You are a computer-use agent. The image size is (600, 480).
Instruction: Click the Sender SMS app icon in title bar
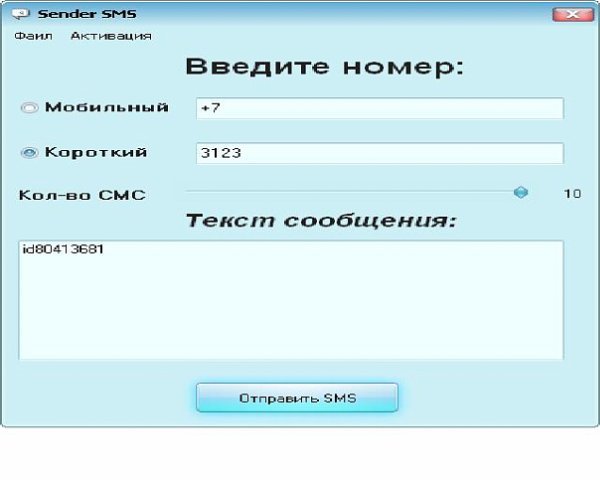tap(18, 15)
